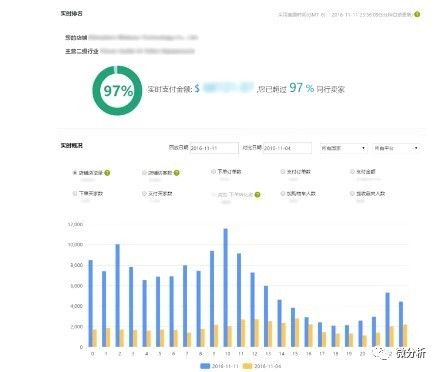Click the comparison date field showing 2016-11-04
Image resolution: width=439 pixels, height=372 pixels.
pyautogui.click(x=287, y=148)
